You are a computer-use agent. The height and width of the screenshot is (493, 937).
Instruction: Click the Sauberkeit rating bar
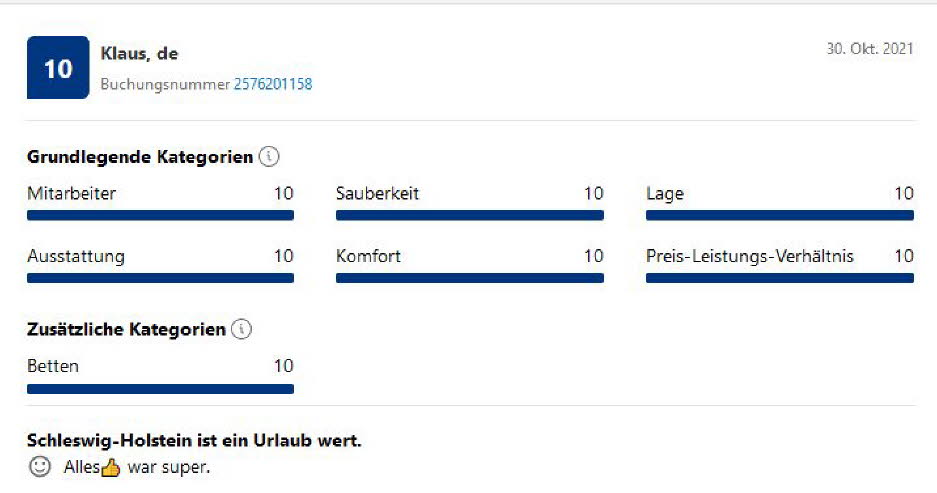click(x=470, y=215)
